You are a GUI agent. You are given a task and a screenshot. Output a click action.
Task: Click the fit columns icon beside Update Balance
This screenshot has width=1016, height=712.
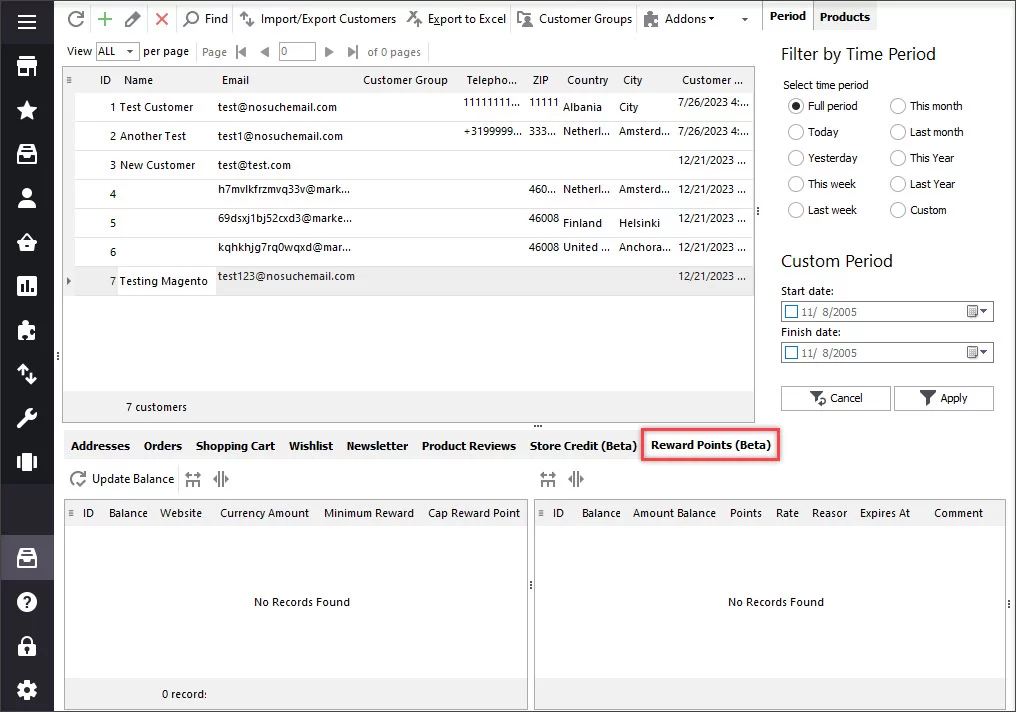193,479
